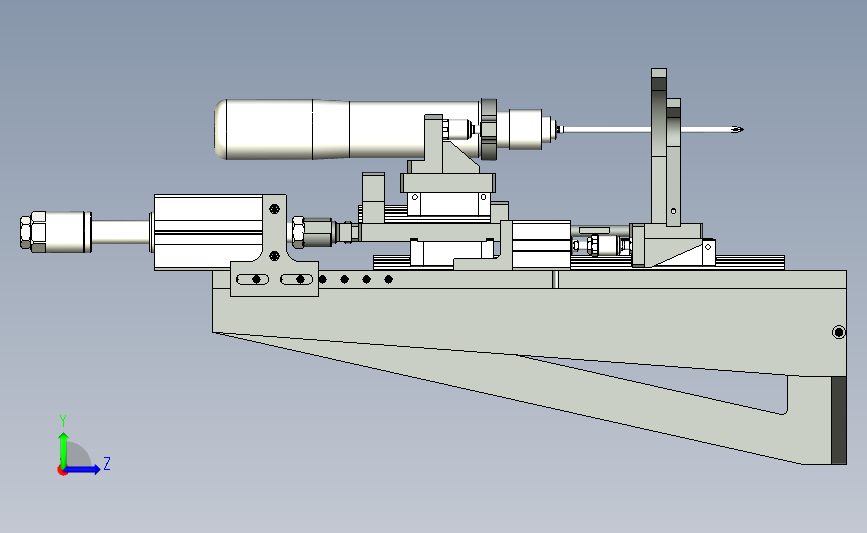Select the exposed cylinder piston rod
The height and width of the screenshot is (533, 867).
pos(120,232)
